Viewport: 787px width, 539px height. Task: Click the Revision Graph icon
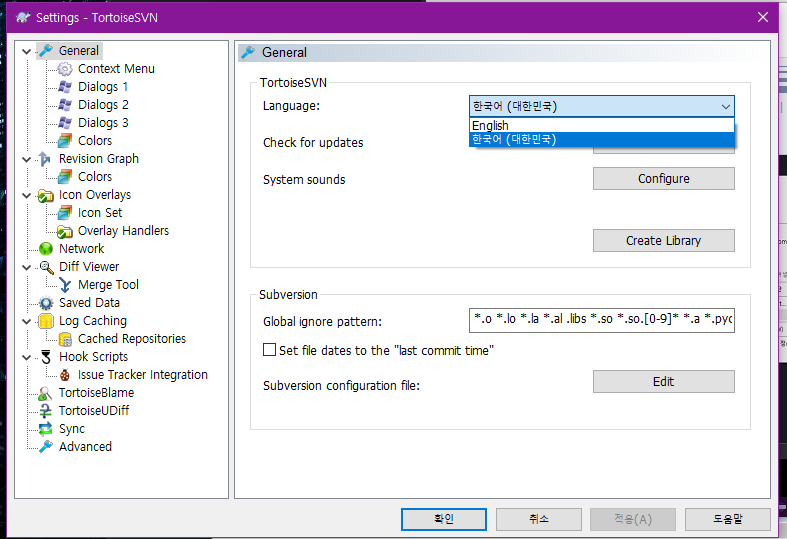click(x=45, y=159)
